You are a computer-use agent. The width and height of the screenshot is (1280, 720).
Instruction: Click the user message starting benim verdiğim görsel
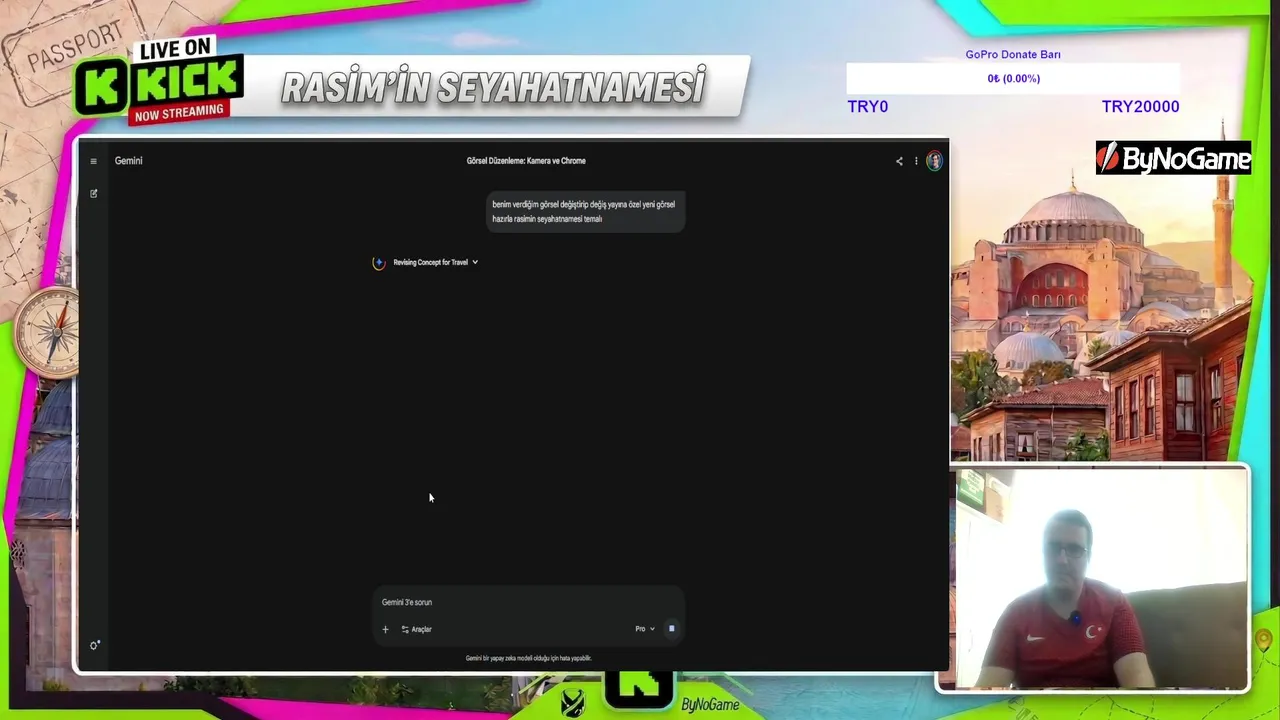click(585, 211)
